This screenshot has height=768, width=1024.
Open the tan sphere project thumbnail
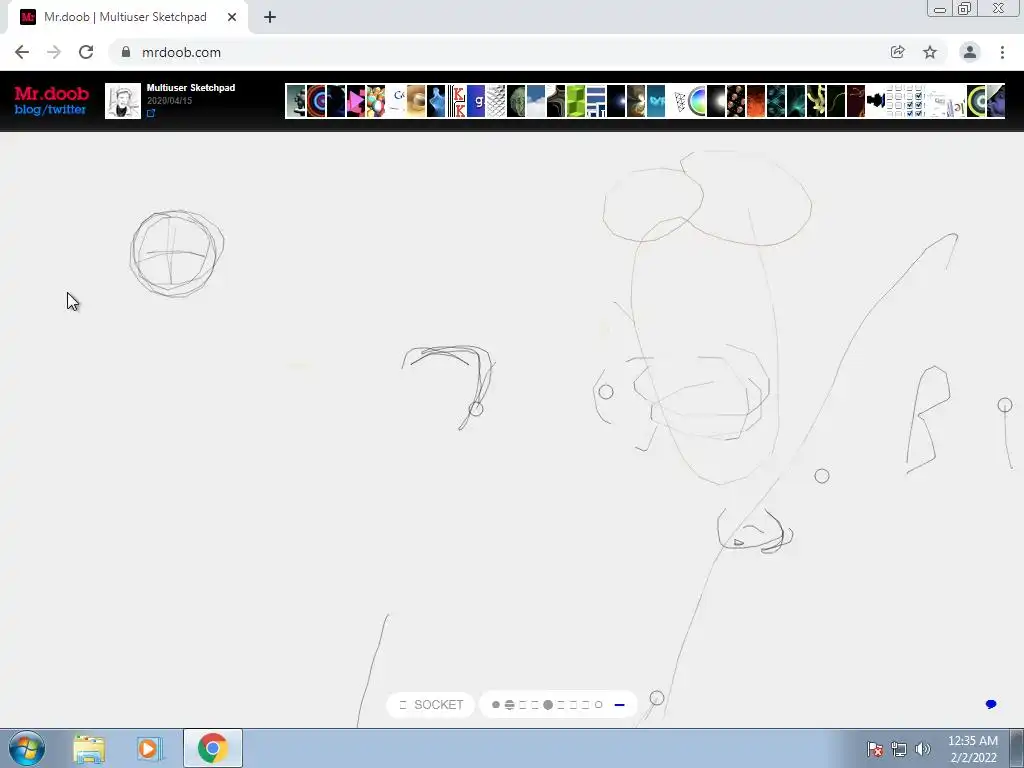pos(415,101)
